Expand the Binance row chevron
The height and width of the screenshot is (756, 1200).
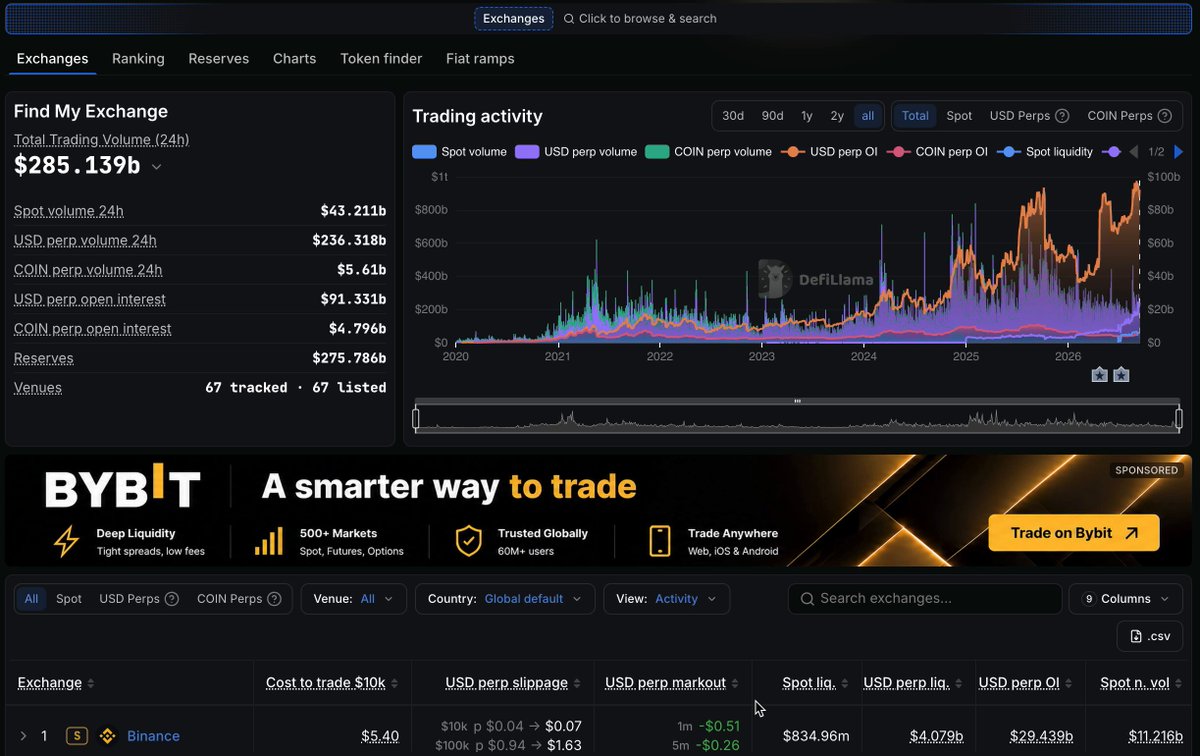(23, 736)
